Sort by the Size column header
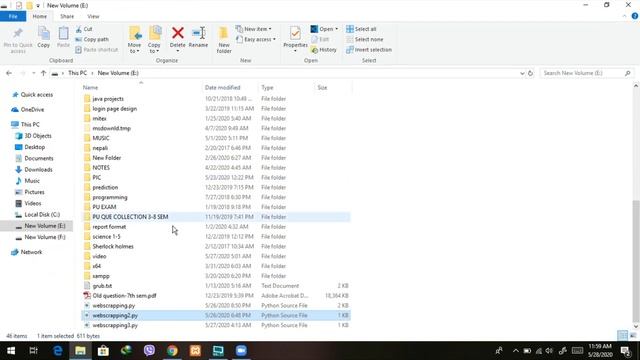 pos(333,87)
